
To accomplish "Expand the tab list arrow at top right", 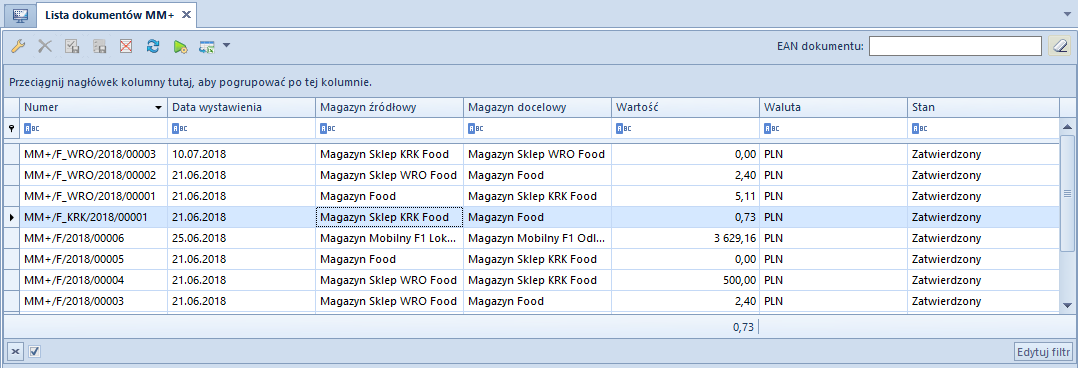I will pos(1068,13).
